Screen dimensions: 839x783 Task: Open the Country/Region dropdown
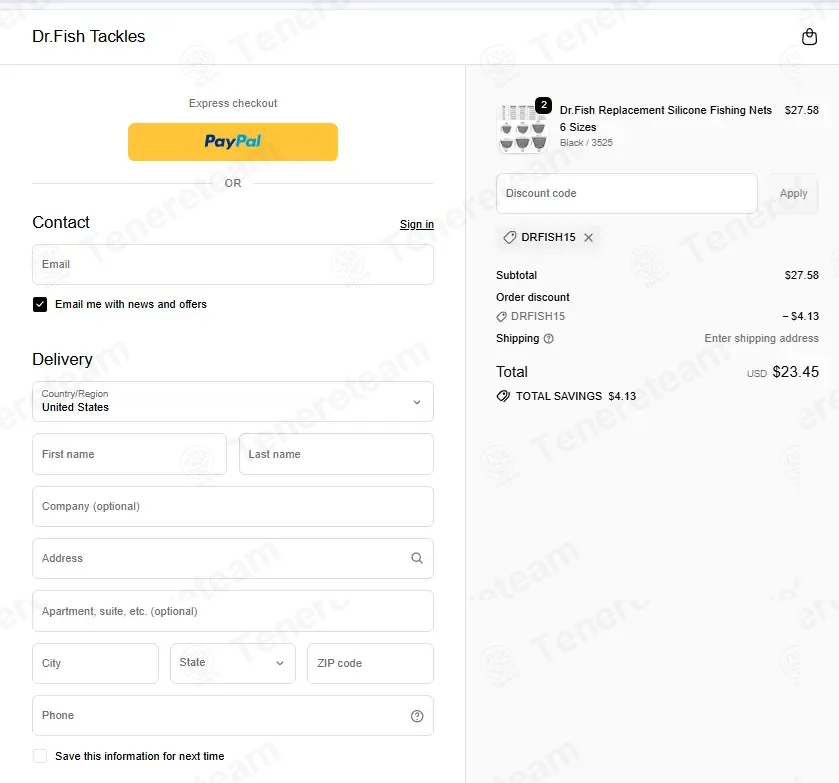point(233,401)
